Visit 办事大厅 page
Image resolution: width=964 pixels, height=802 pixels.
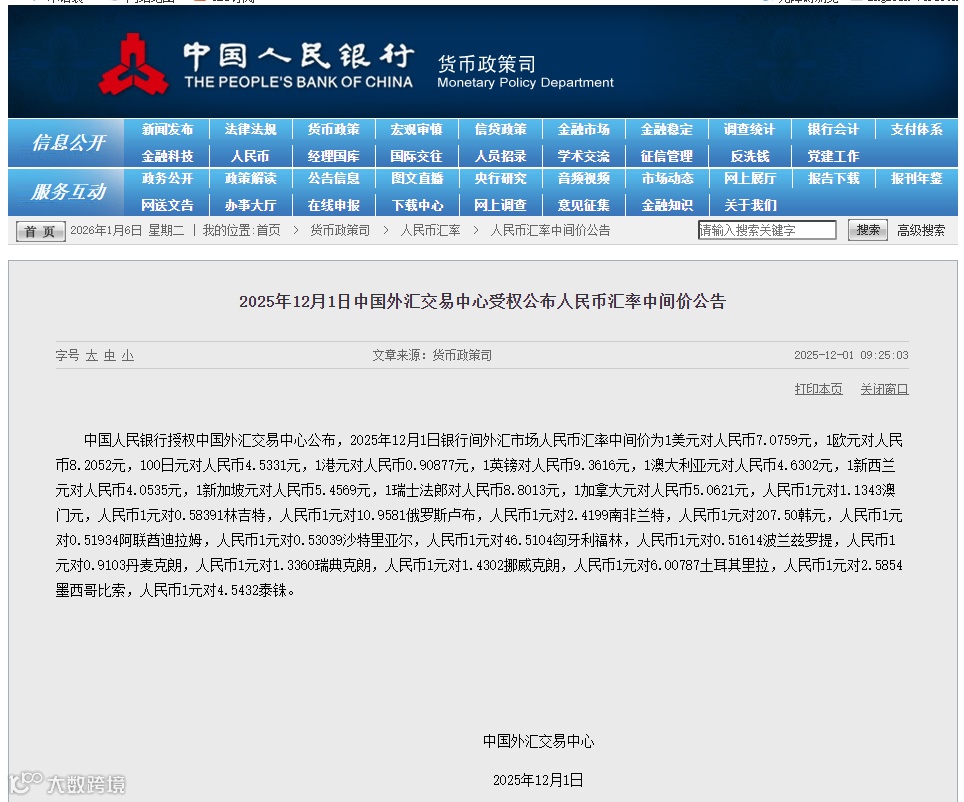coord(250,205)
